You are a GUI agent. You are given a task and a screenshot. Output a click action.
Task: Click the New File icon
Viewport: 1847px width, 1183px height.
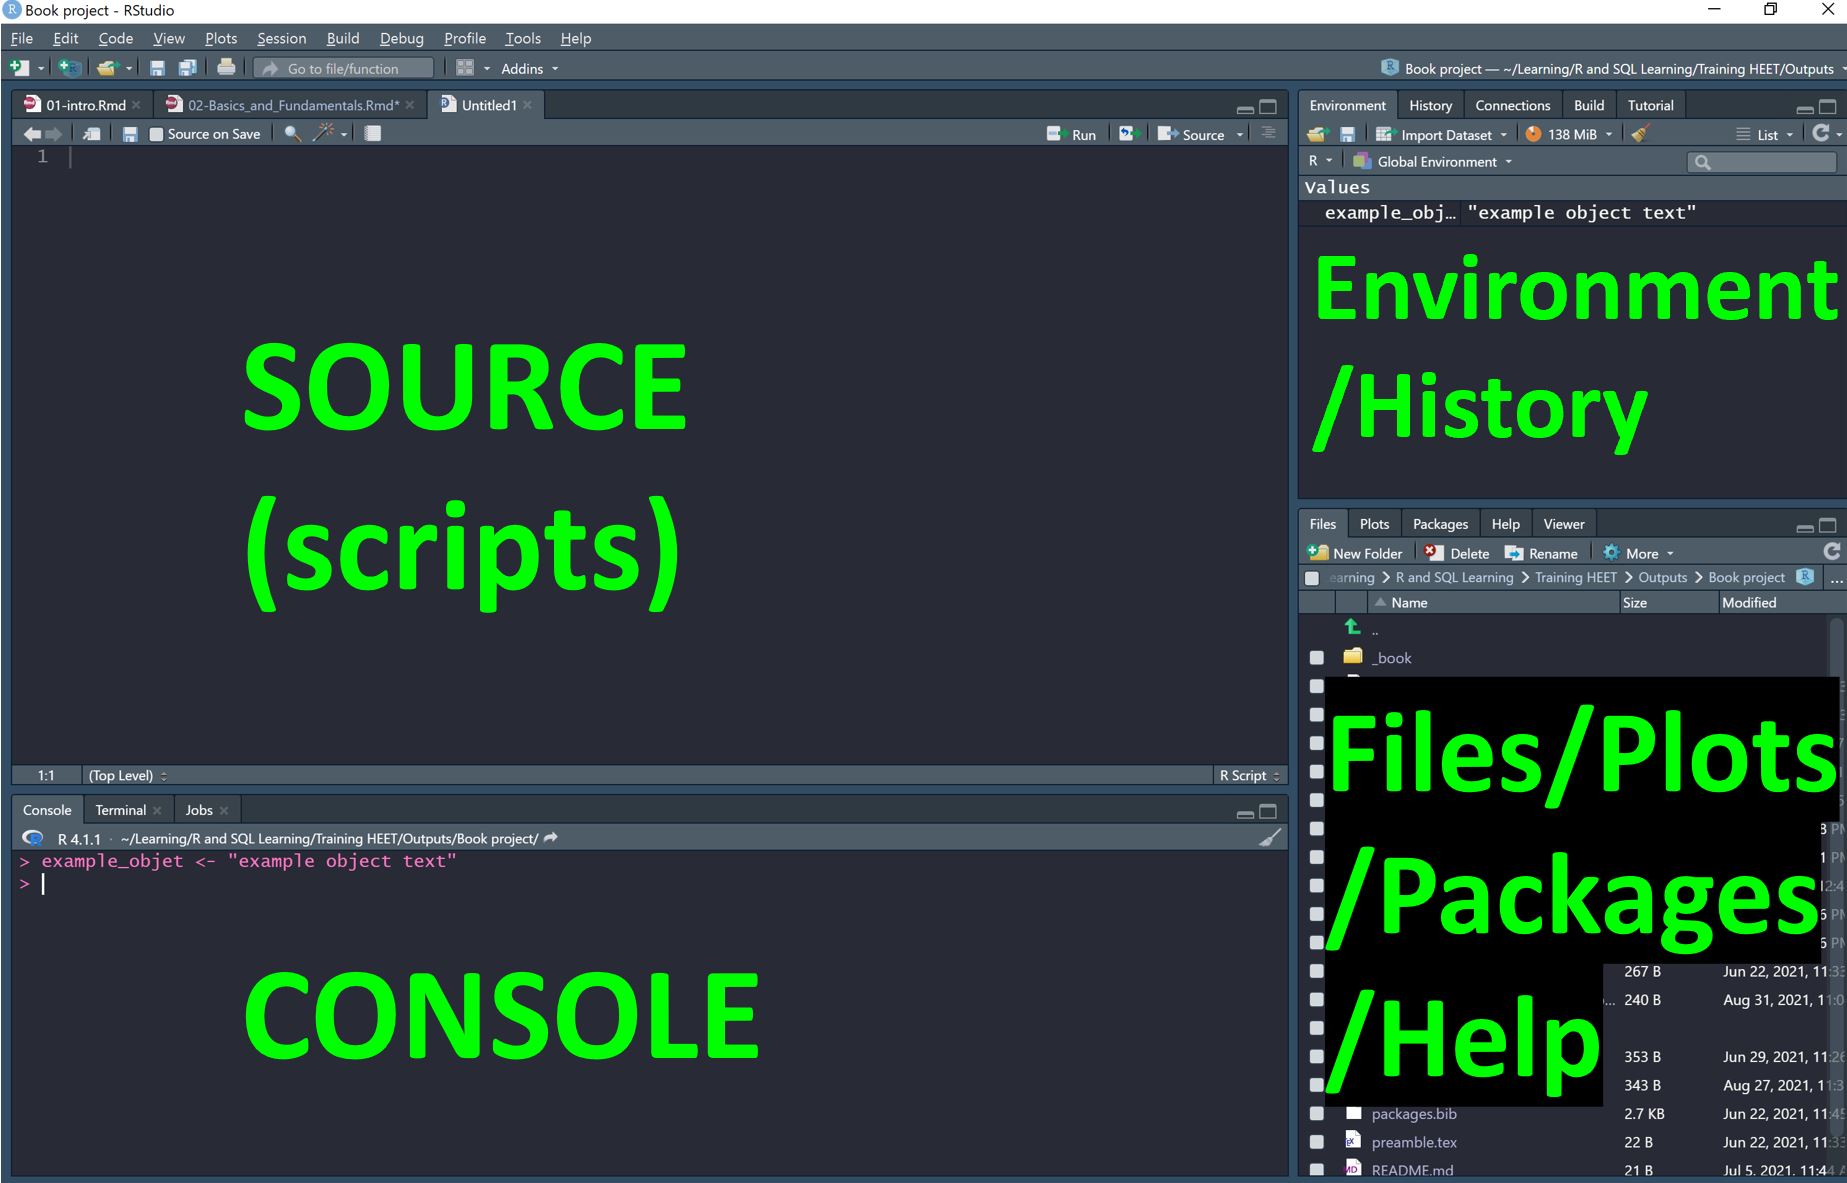19,68
